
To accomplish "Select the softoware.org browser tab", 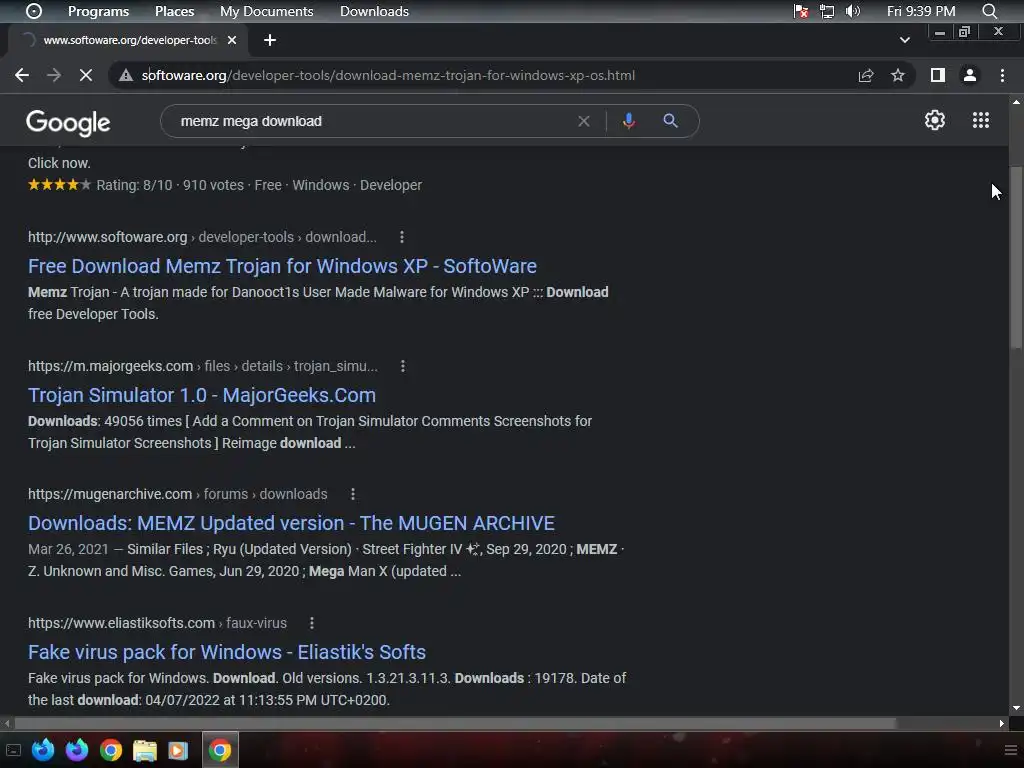I will (129, 40).
